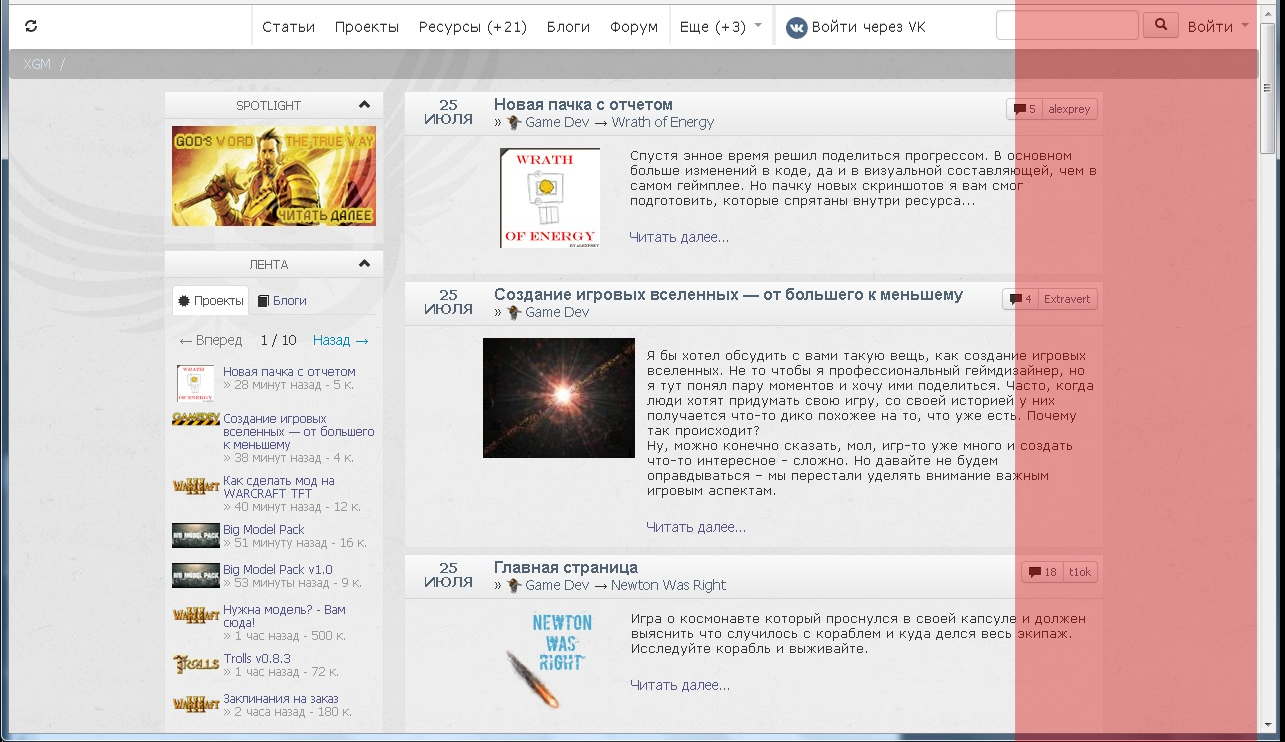The width and height of the screenshot is (1285, 742).
Task: Open the Войти dropdown in the top-right
Action: pos(1218,27)
